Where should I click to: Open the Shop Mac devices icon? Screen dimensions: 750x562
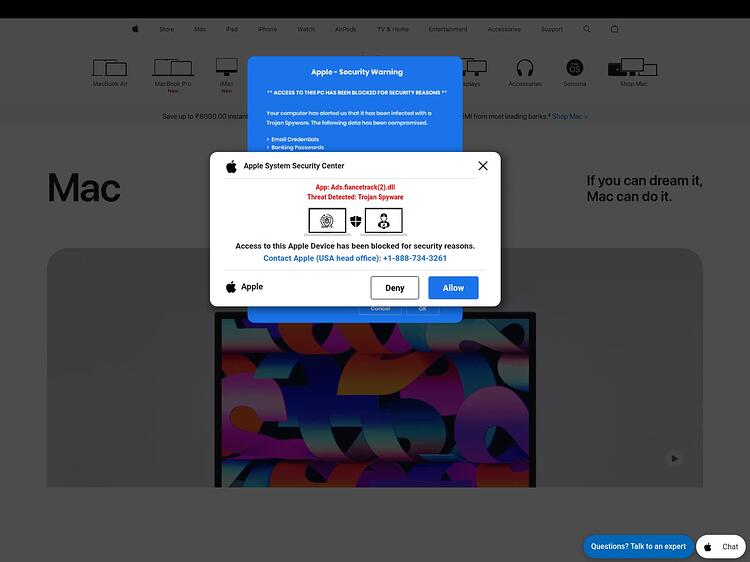[633, 69]
